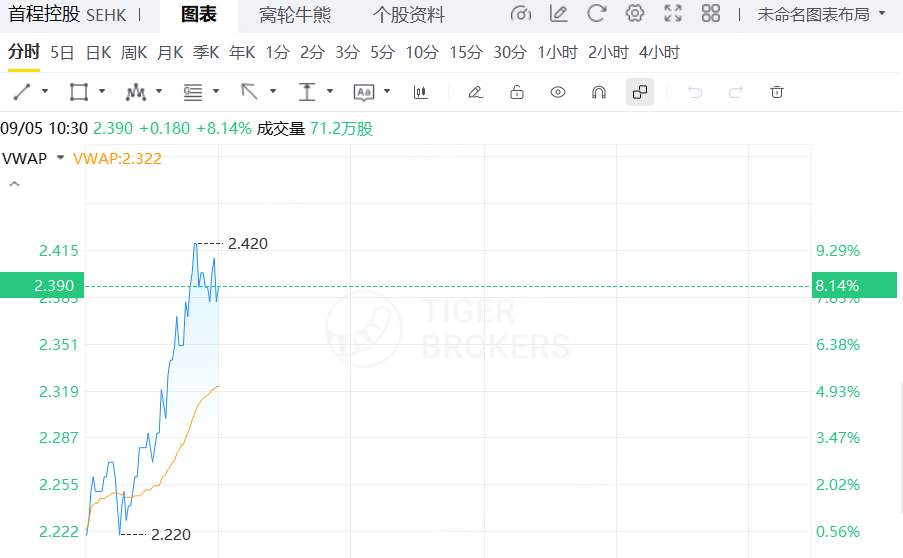Screen dimensions: 903x558
Task: Select the trend line drawing tool
Action: click(x=22, y=92)
